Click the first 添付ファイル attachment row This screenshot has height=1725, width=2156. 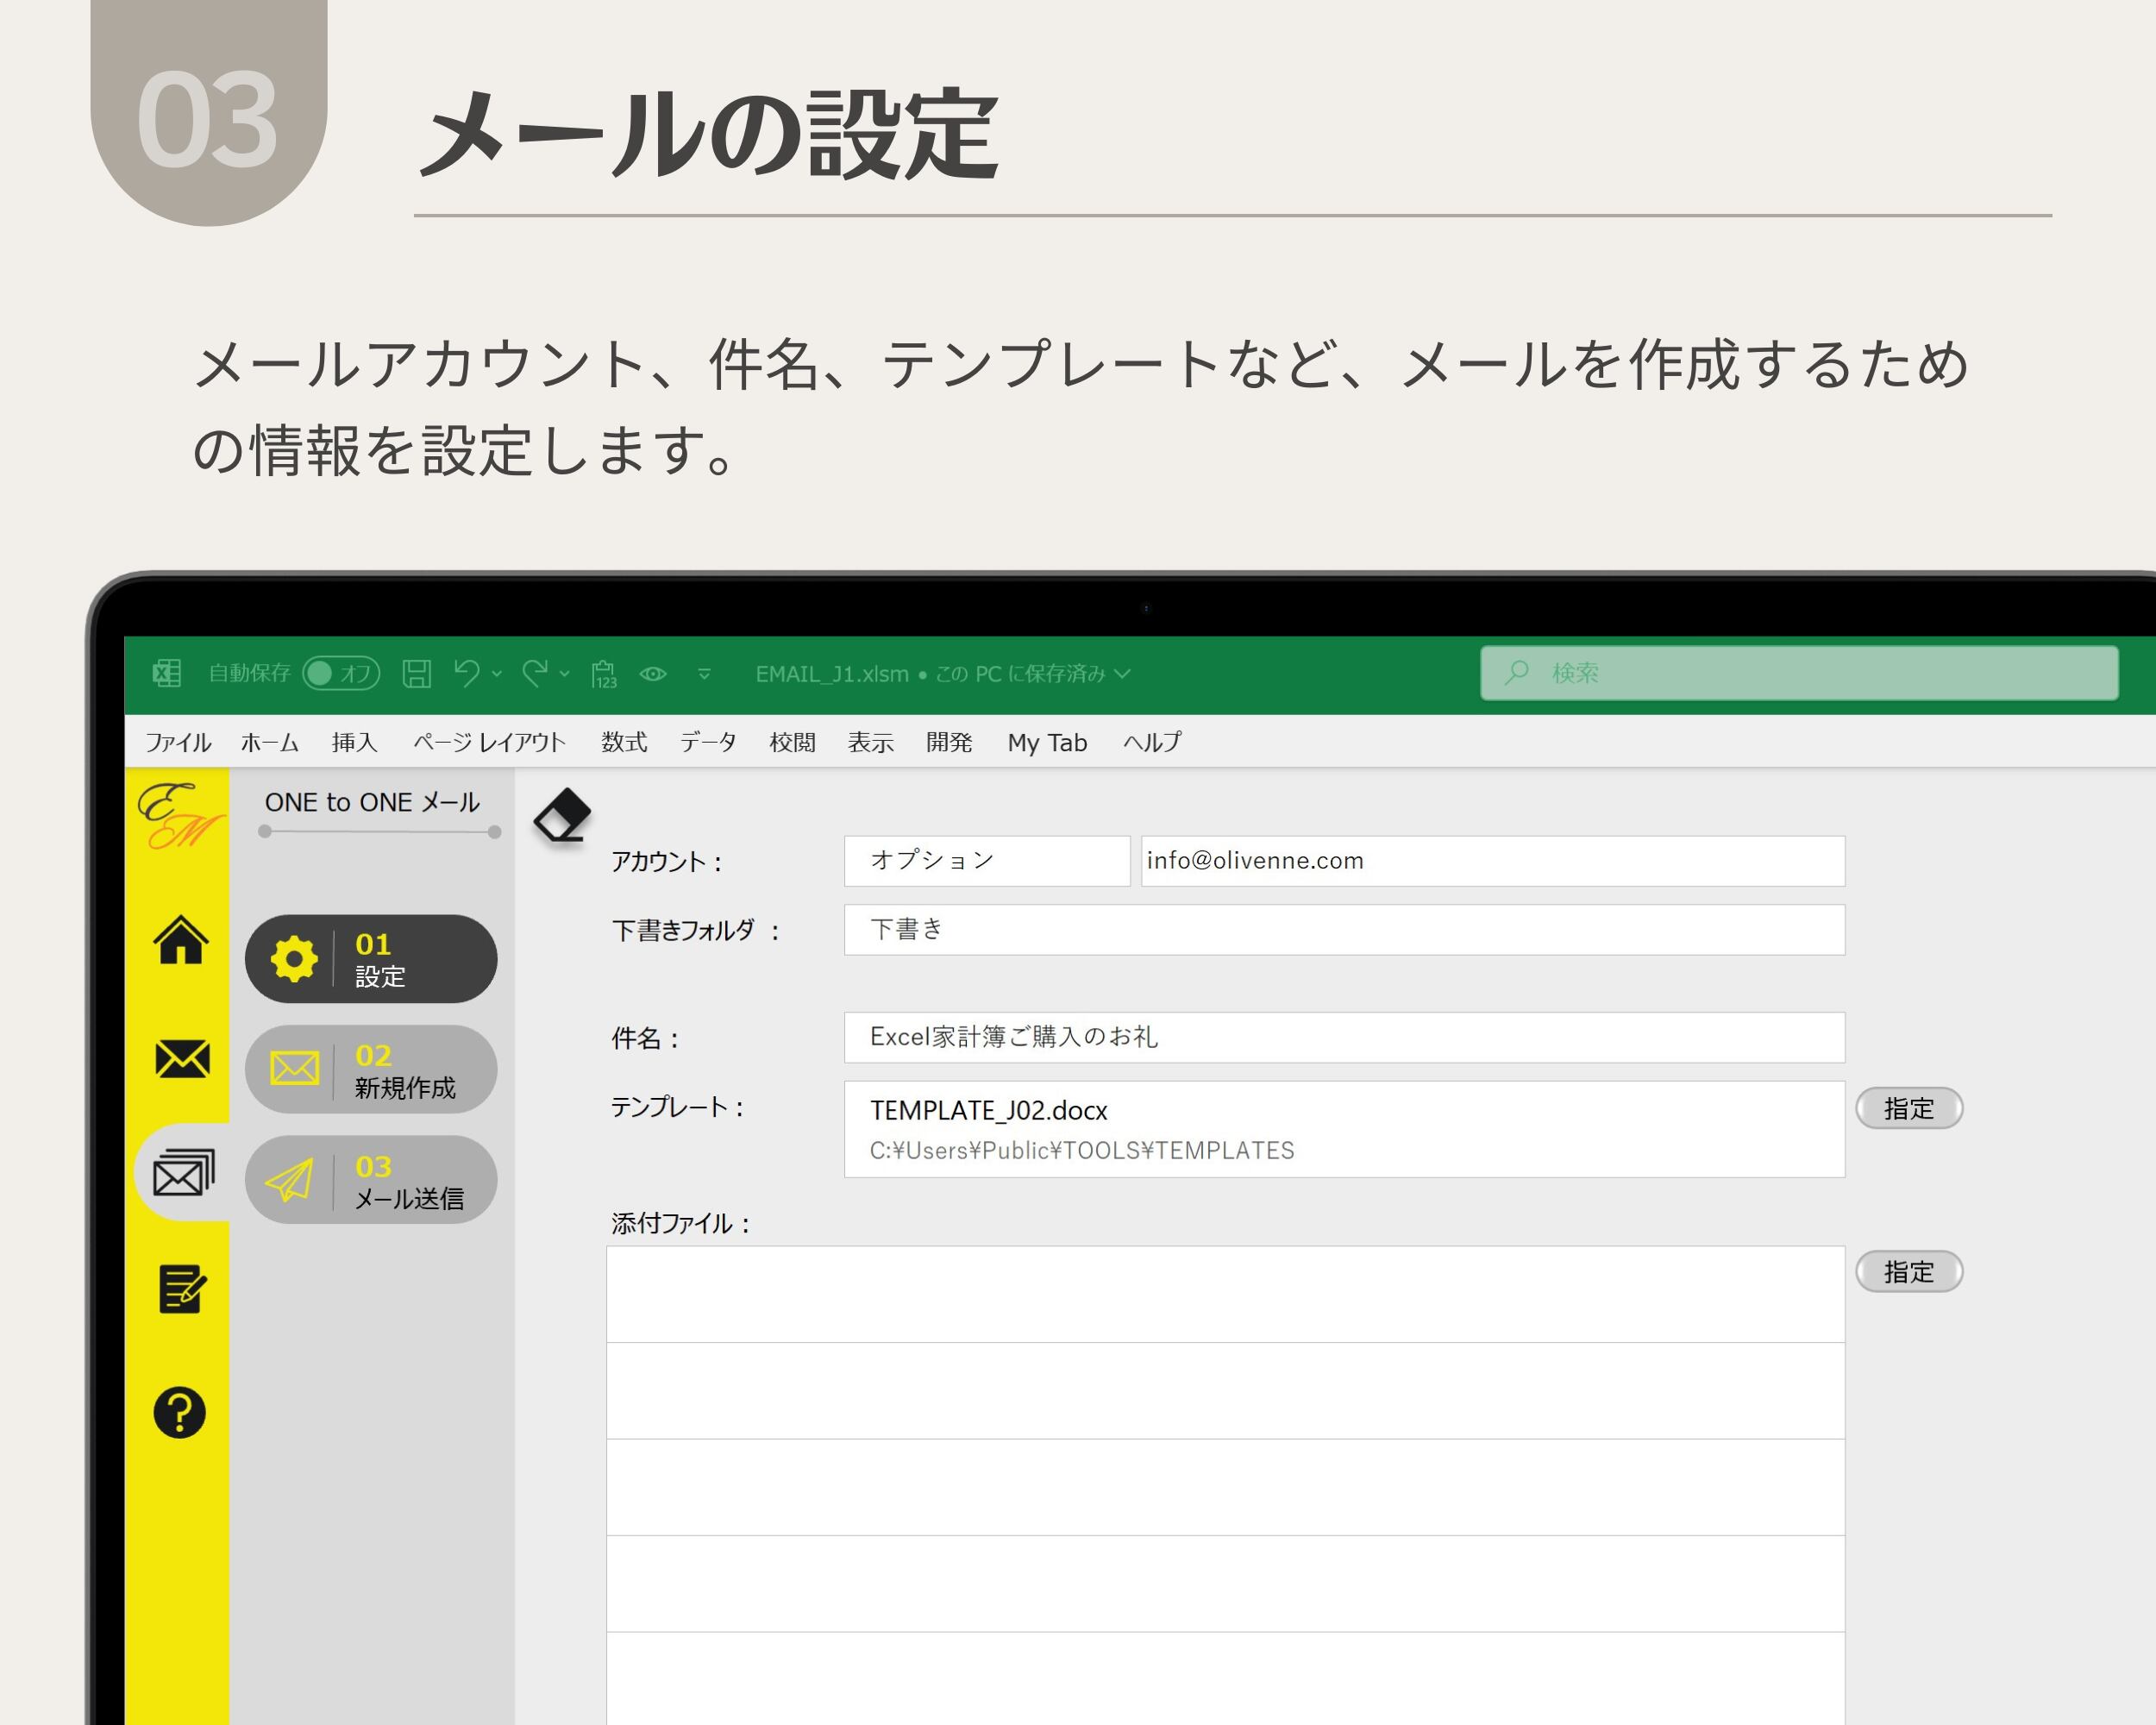coord(1226,1294)
